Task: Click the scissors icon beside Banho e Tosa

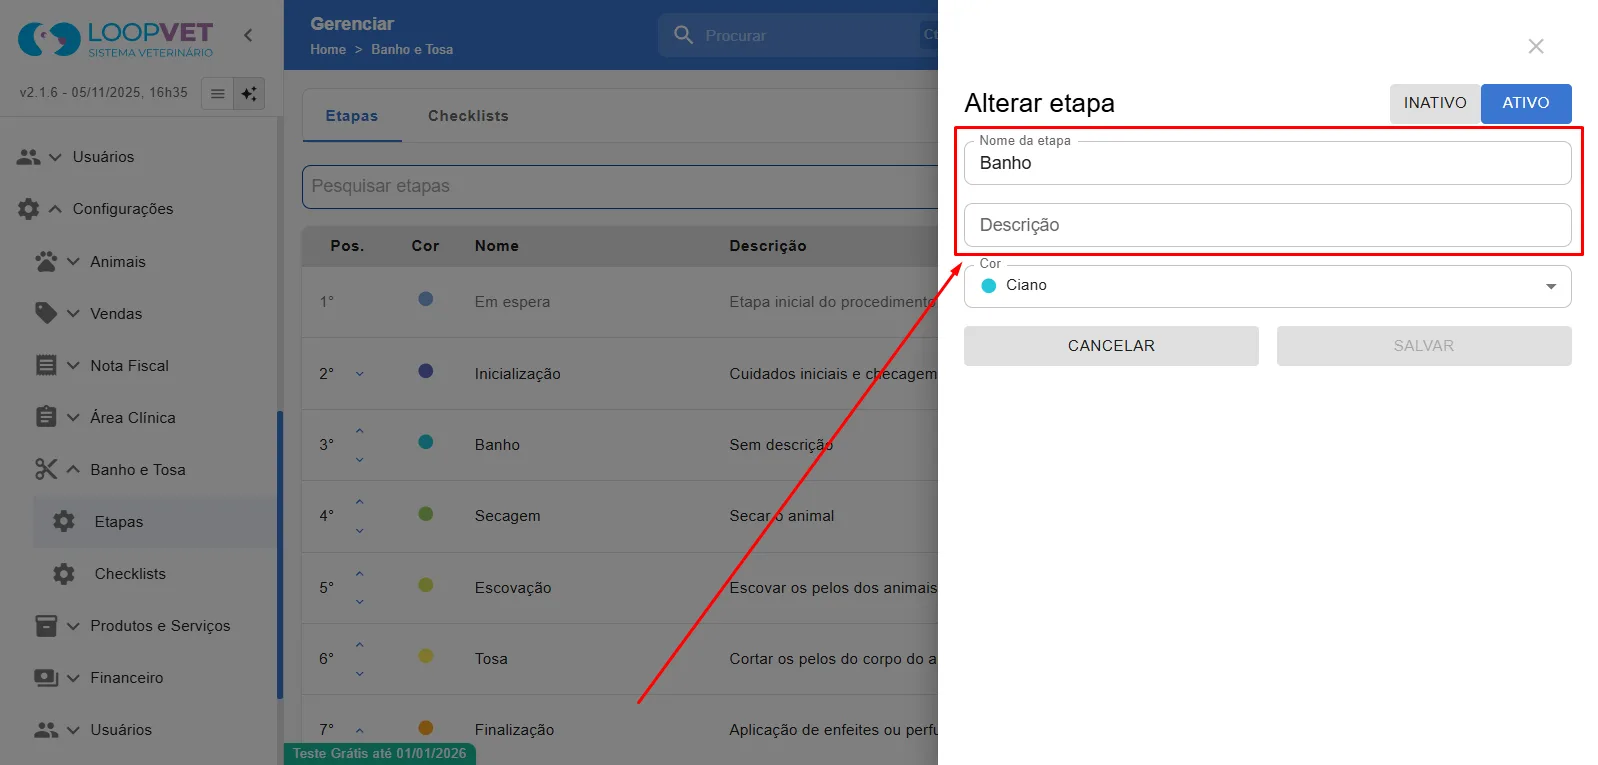Action: tap(46, 469)
